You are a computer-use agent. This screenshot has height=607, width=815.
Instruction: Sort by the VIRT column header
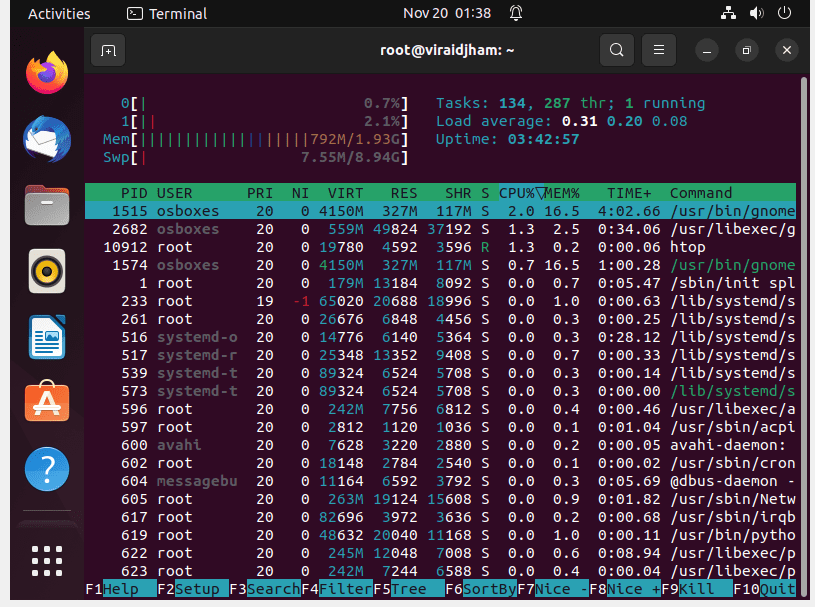click(345, 193)
